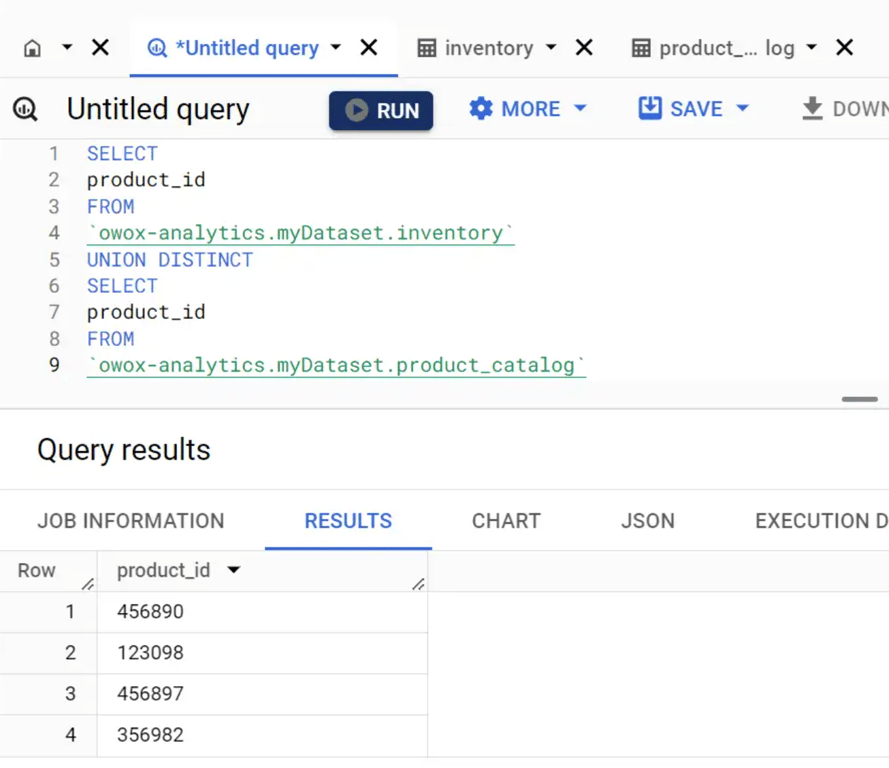Expand the SAVE dropdown arrow
The image size is (889, 768).
pos(743,108)
